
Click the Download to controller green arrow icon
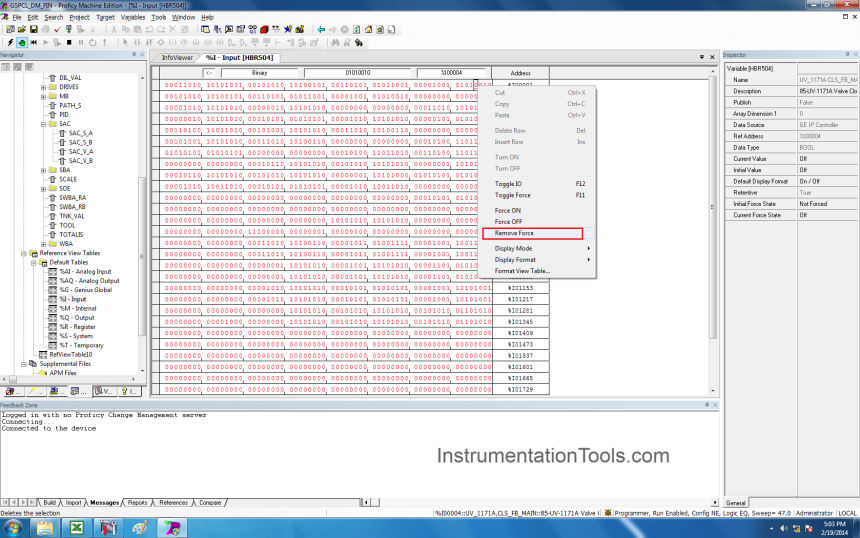(69, 29)
